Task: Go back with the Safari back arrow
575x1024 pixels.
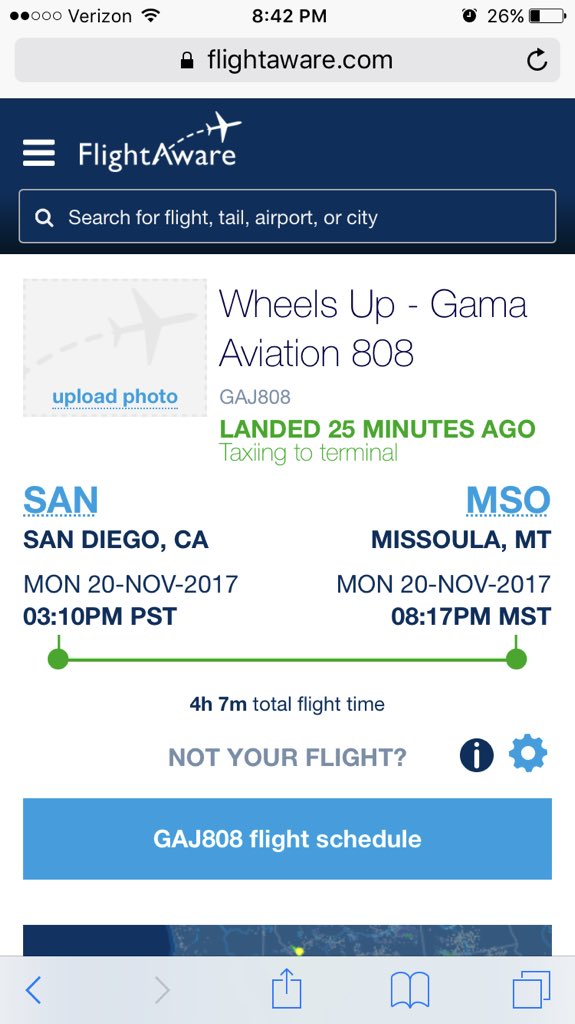Action: point(33,990)
